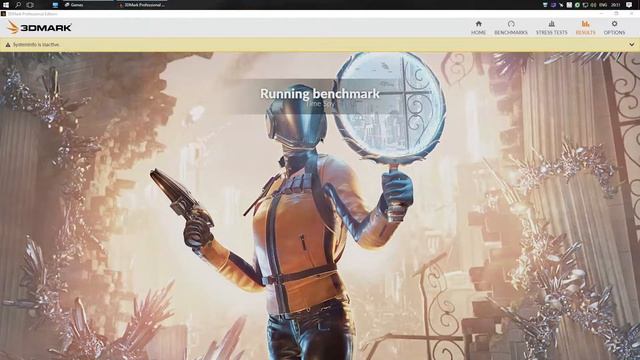This screenshot has height=360, width=640.
Task: Minimize the 3DMark window
Action: click(x=601, y=13)
